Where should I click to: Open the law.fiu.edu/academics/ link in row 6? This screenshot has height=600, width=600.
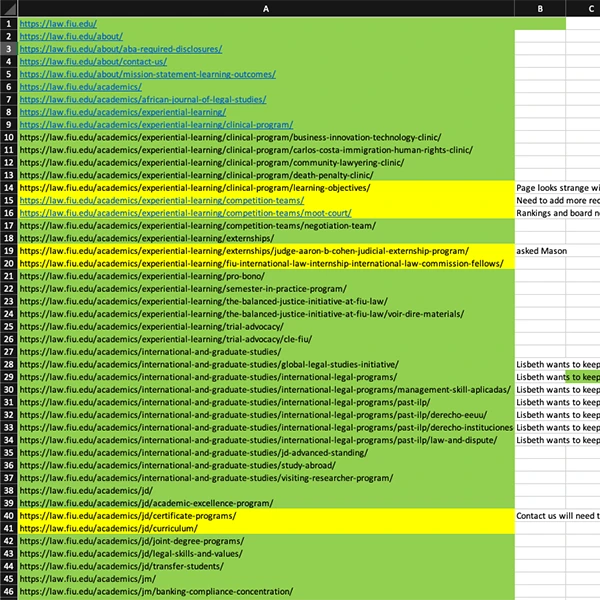tap(81, 87)
